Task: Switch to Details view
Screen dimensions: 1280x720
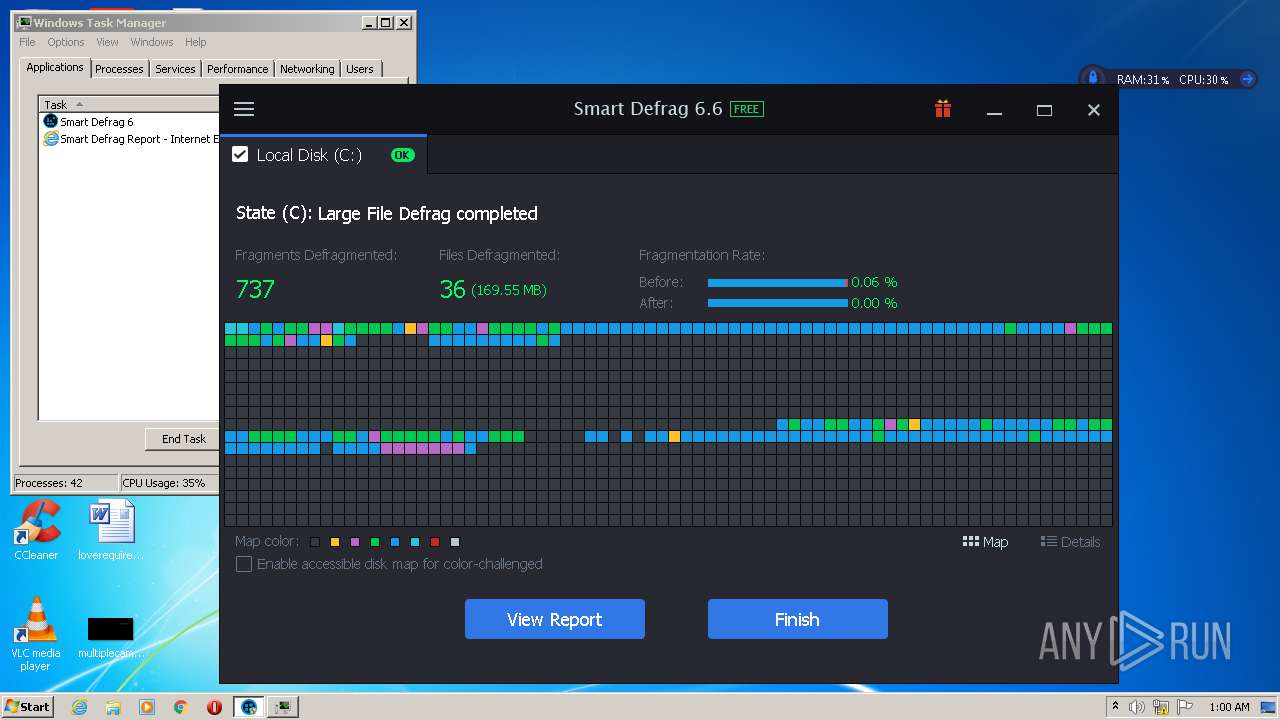Action: (x=1070, y=542)
